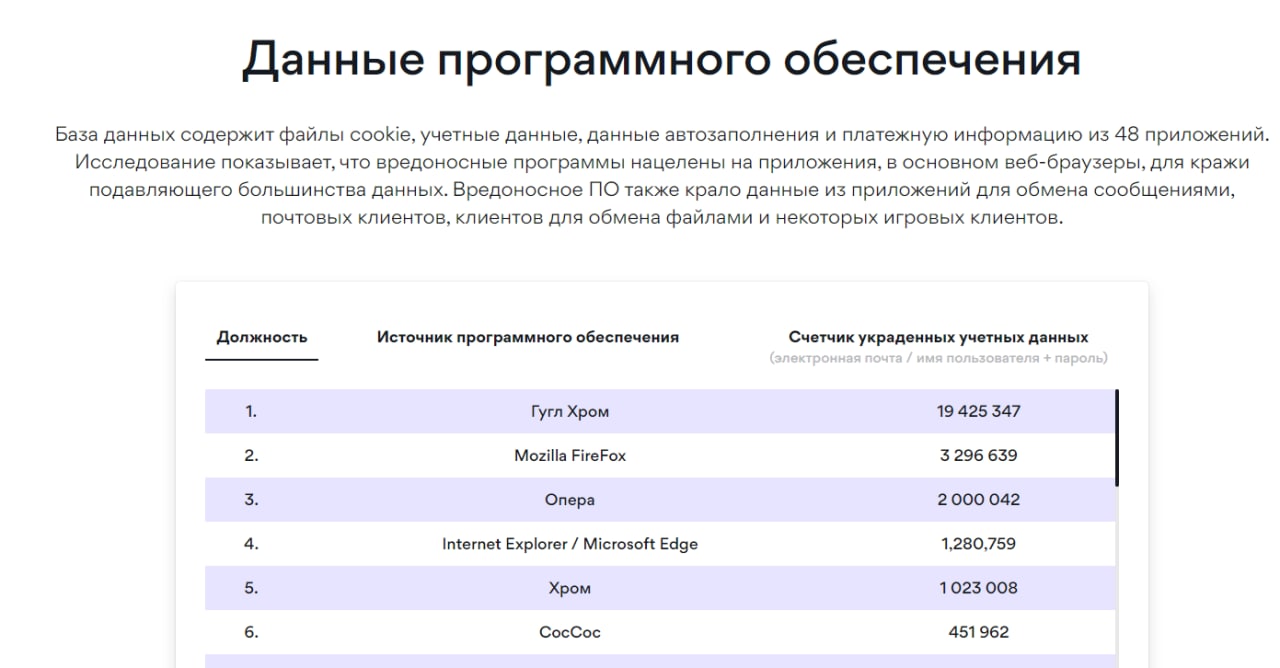Screen dimensions: 1280x668
Task: Click the subtitle электронная почта / имя пользователя
Action: [938, 358]
